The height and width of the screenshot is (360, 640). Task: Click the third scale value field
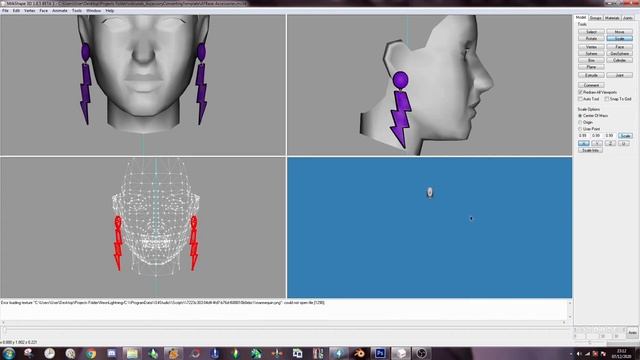point(610,136)
